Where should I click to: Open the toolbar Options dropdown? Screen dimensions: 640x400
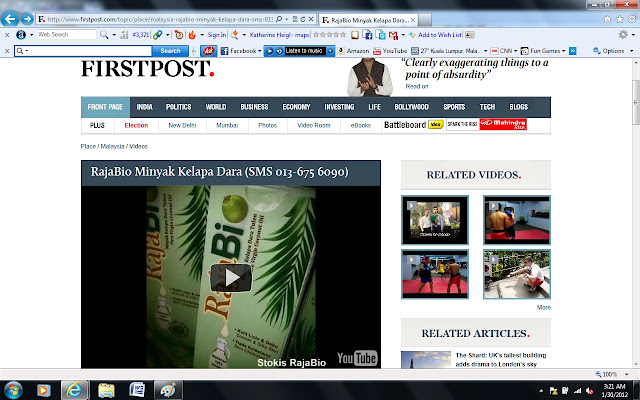[632, 51]
